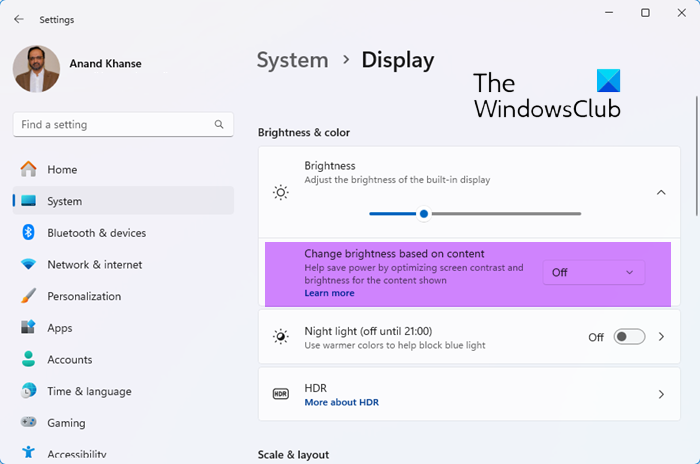The height and width of the screenshot is (464, 700).
Task: Collapse the Brightness section chevron
Action: click(660, 192)
